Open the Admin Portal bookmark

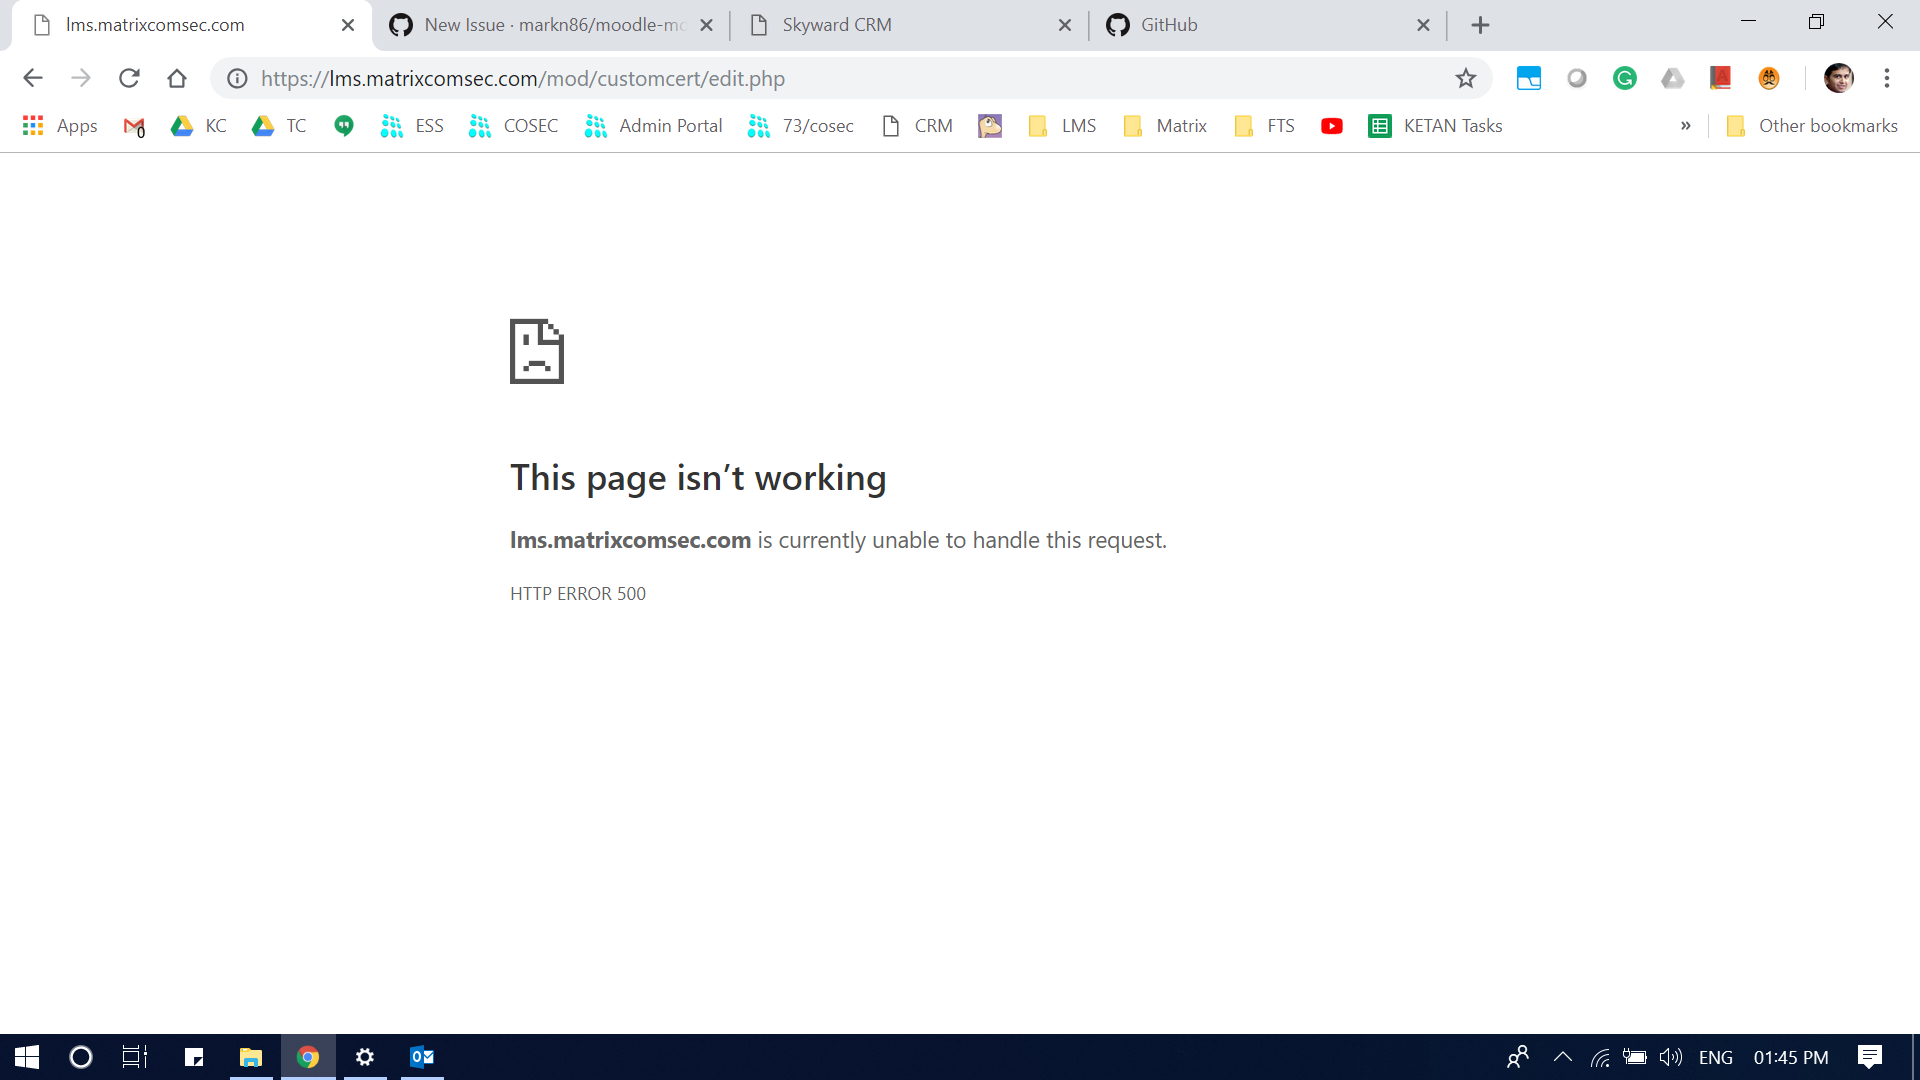coord(653,126)
